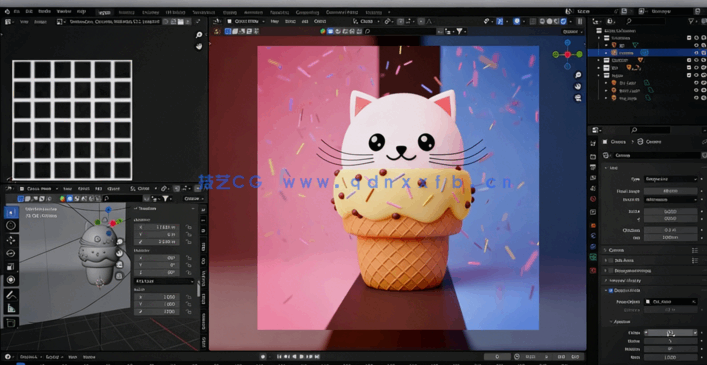Toggle camera view icon in the main render viewport
The width and height of the screenshot is (707, 365).
point(578,98)
